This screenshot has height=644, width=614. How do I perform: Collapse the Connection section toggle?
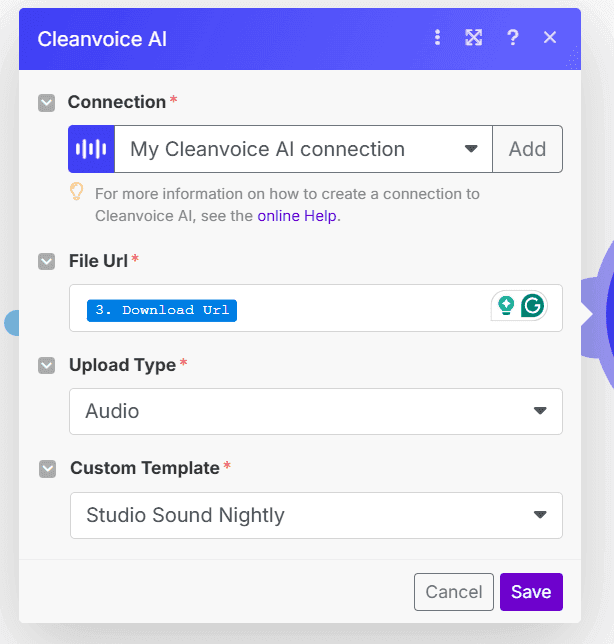coord(46,102)
